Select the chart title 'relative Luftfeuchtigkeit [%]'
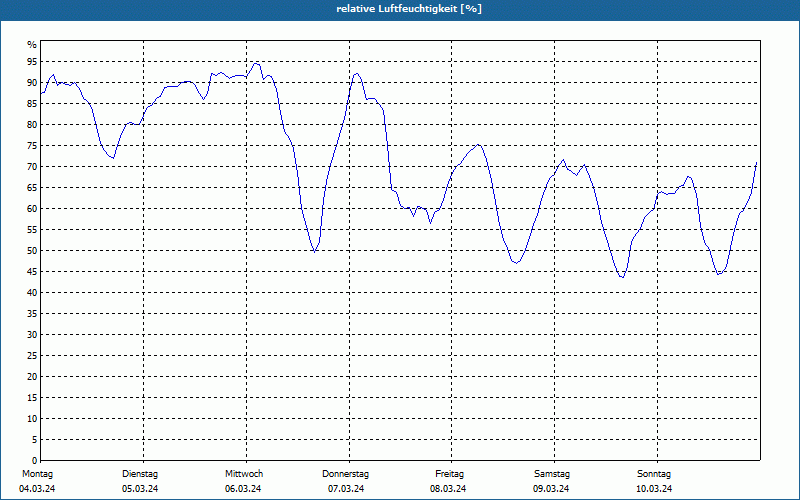Screen dimensions: 800x500 pos(409,9)
